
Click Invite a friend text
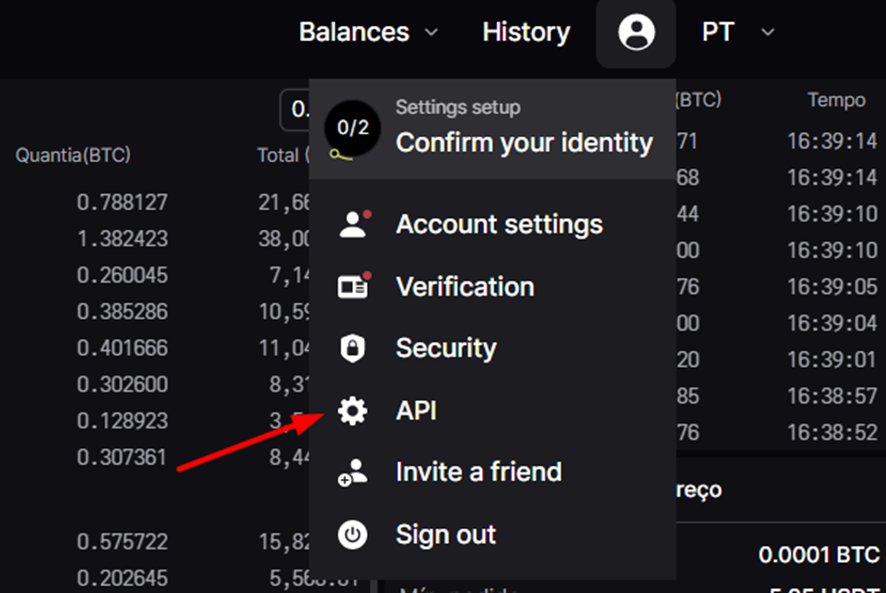click(x=479, y=472)
